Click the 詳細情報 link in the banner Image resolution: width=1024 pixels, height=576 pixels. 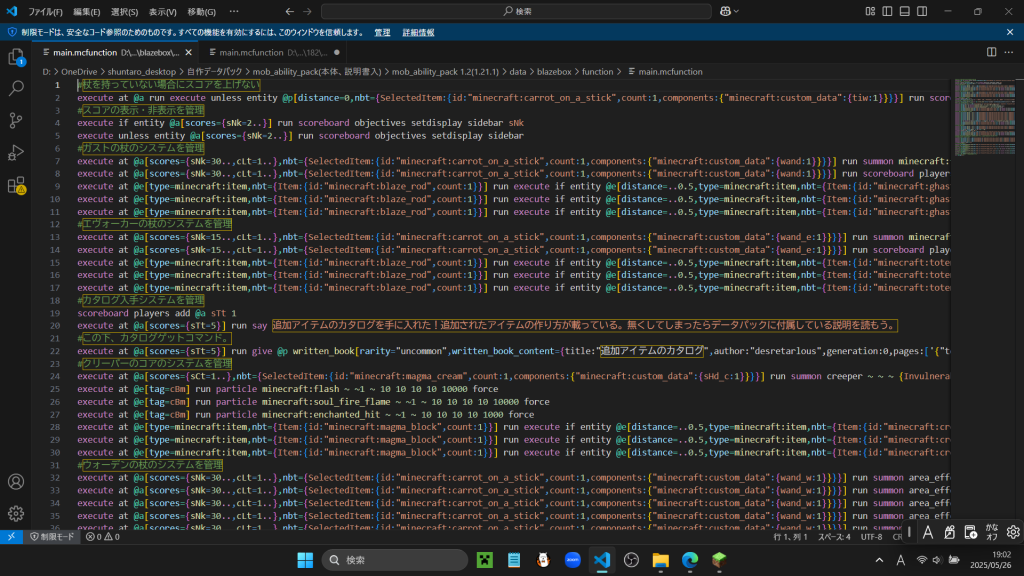(x=418, y=33)
